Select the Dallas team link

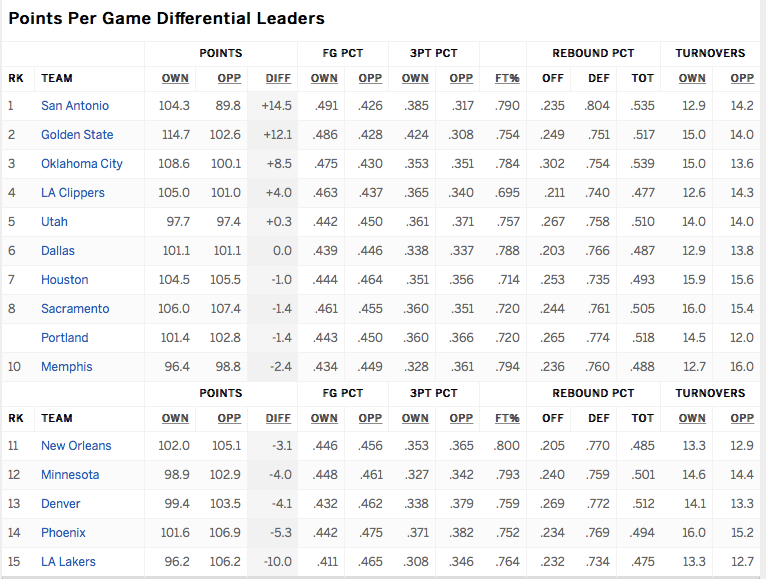click(x=58, y=251)
